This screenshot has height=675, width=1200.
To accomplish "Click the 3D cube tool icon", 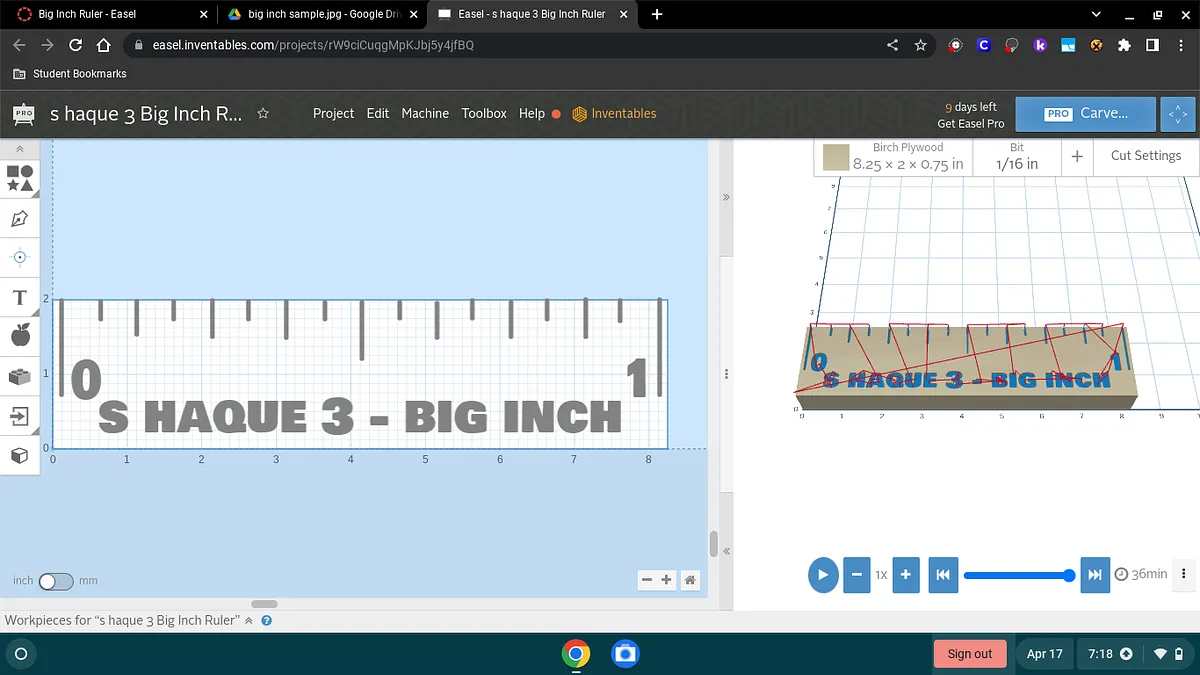I will point(20,456).
